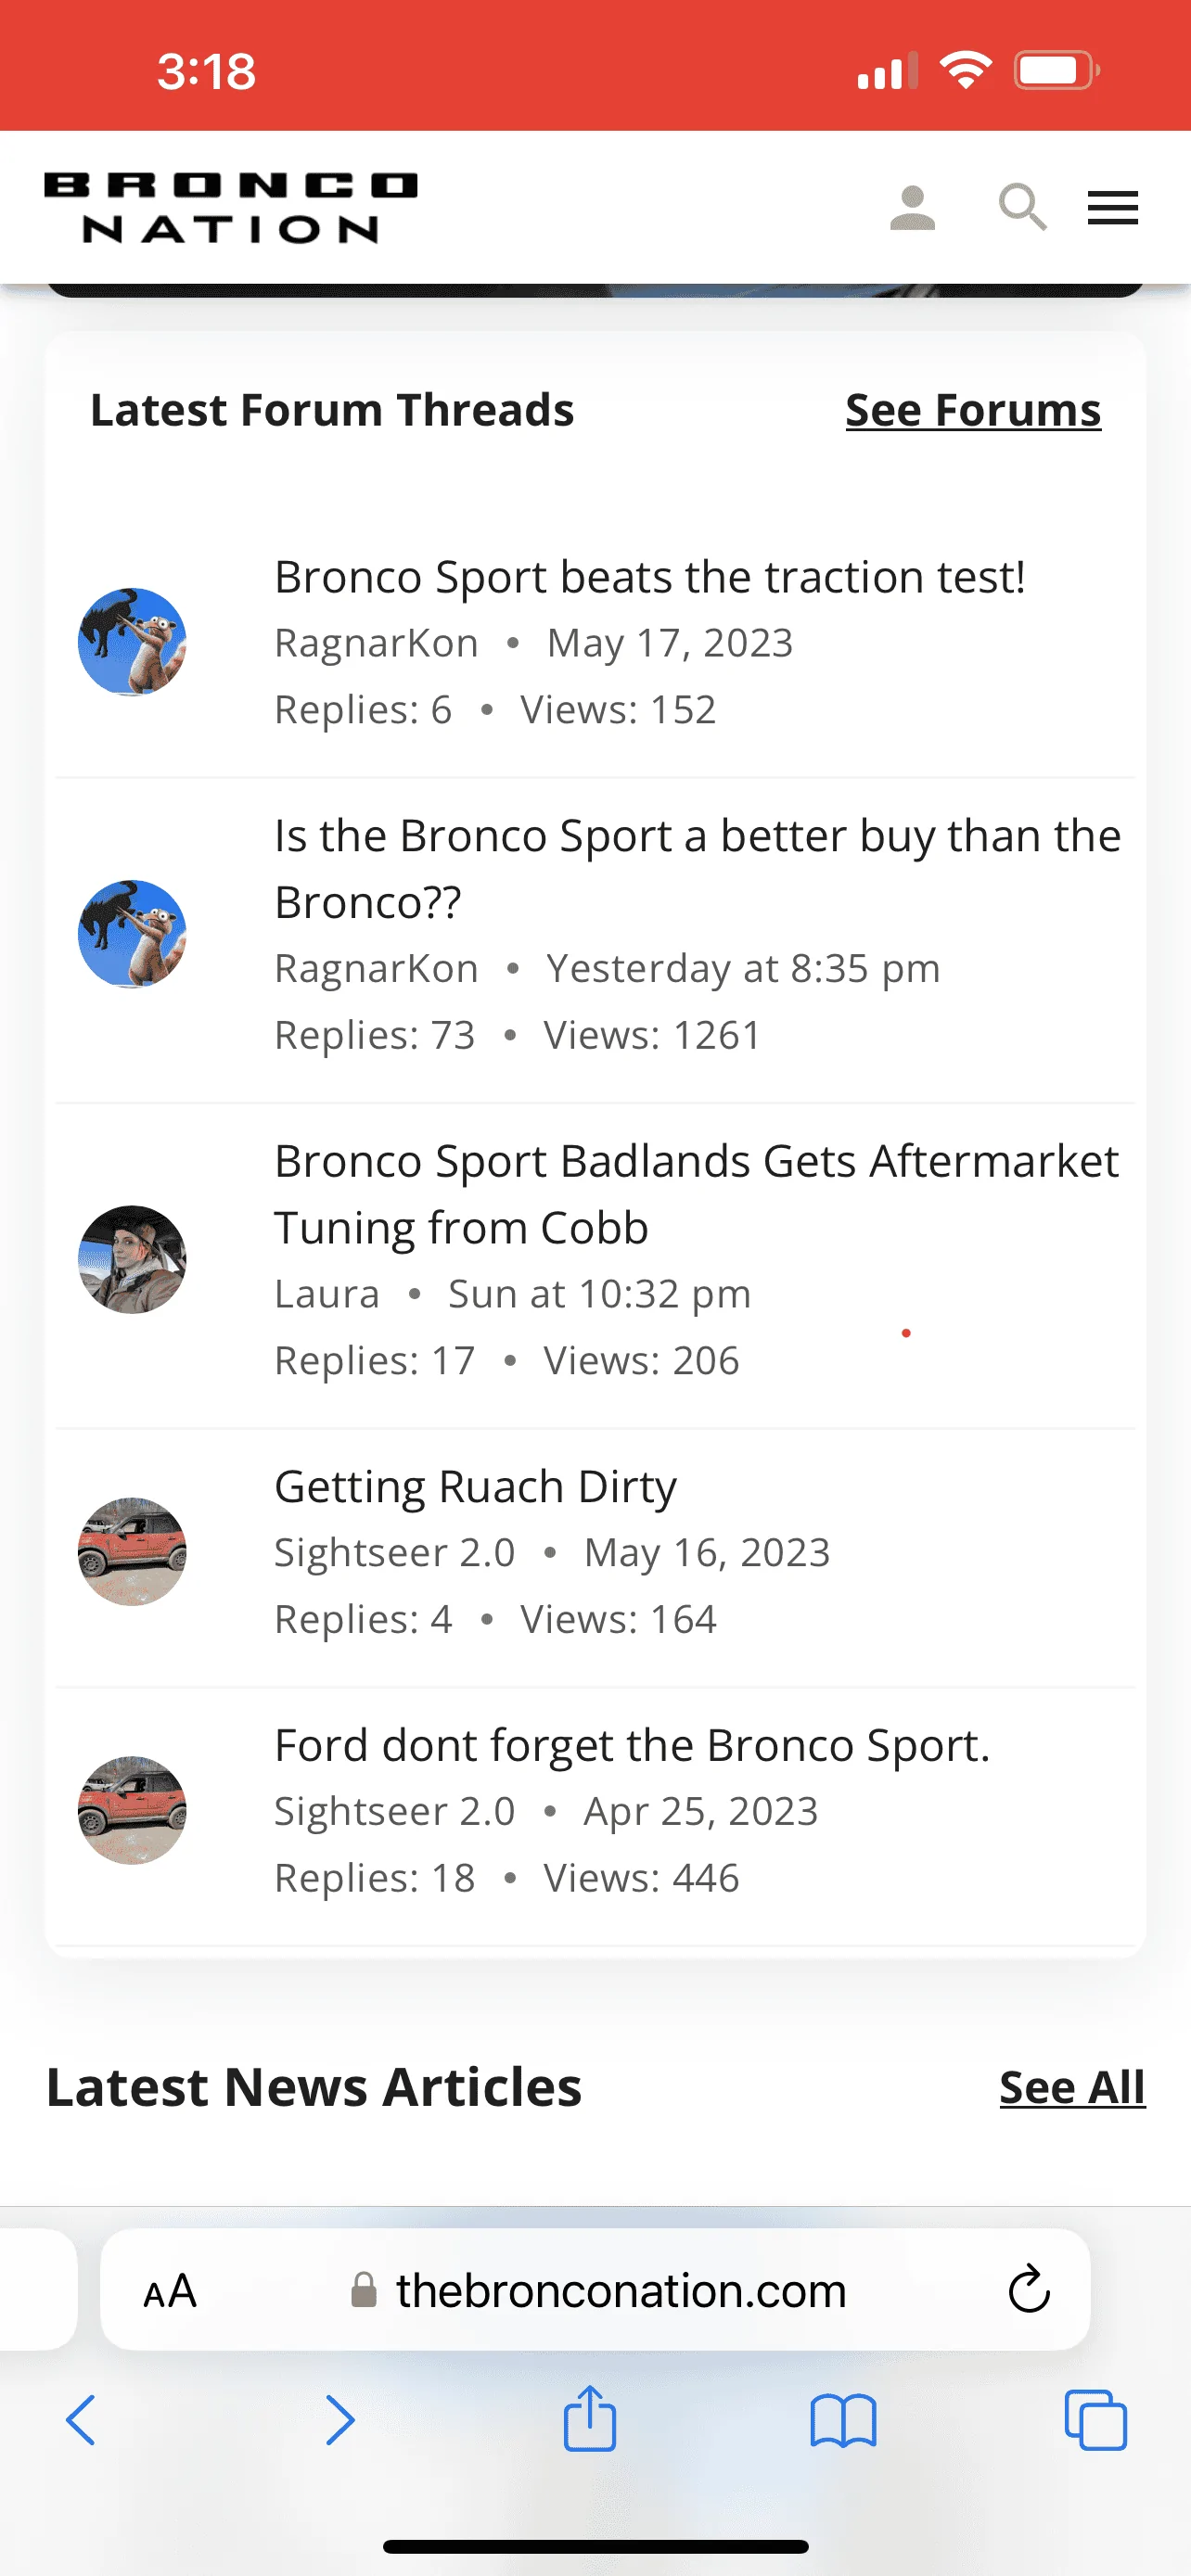Tap the thebronconation.com address bar
Image resolution: width=1191 pixels, height=2576 pixels.
click(620, 2290)
